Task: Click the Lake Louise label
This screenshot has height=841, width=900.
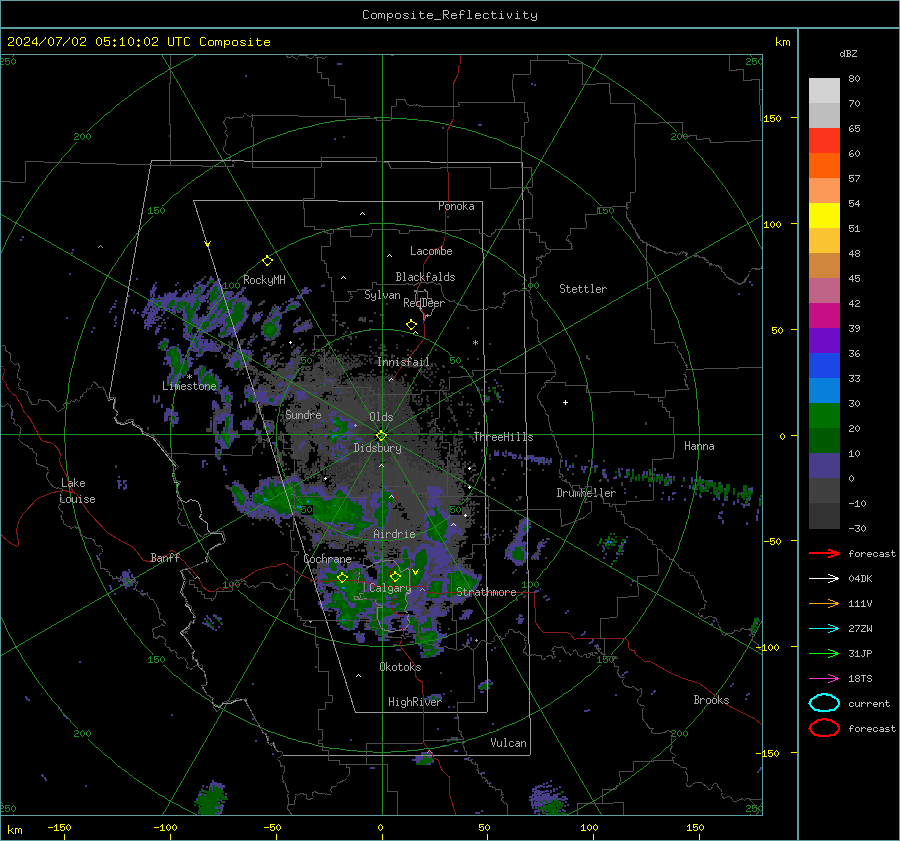Action: (x=77, y=491)
